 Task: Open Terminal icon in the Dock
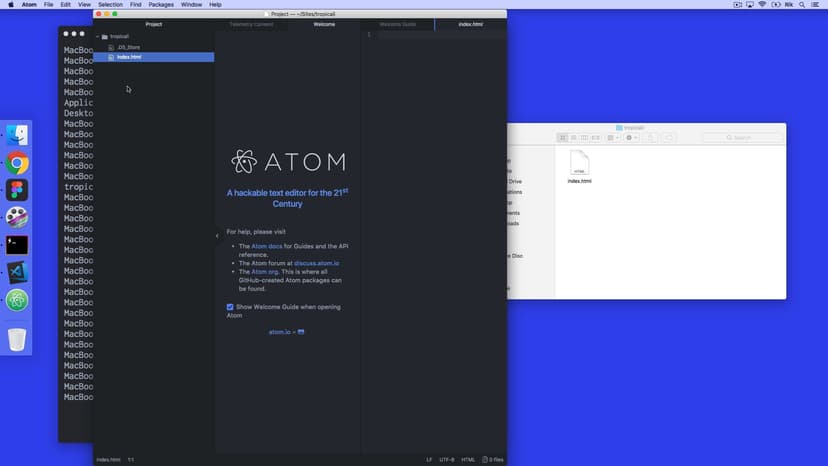point(17,245)
